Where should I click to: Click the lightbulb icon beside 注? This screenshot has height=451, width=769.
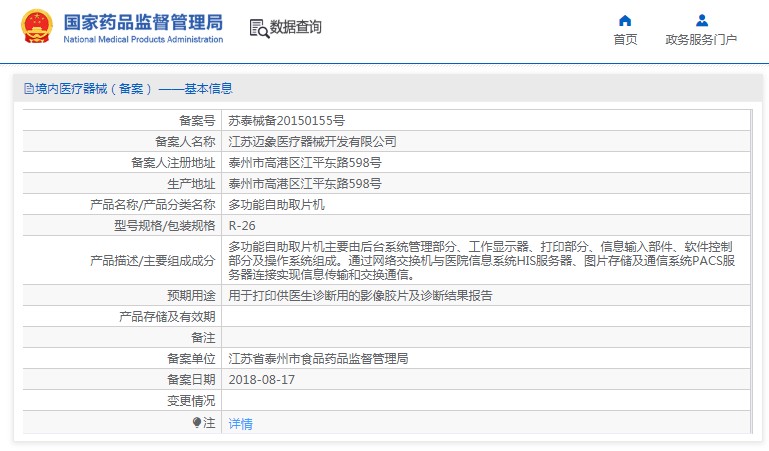point(197,422)
